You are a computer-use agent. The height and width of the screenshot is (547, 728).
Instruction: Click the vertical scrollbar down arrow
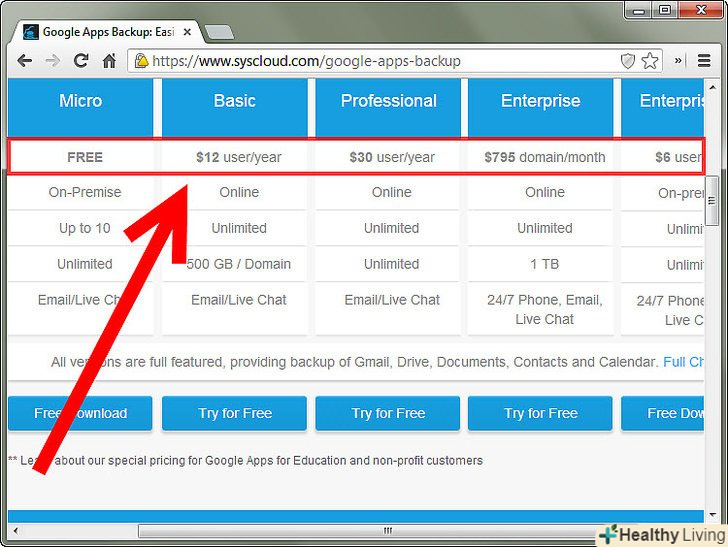(x=712, y=514)
